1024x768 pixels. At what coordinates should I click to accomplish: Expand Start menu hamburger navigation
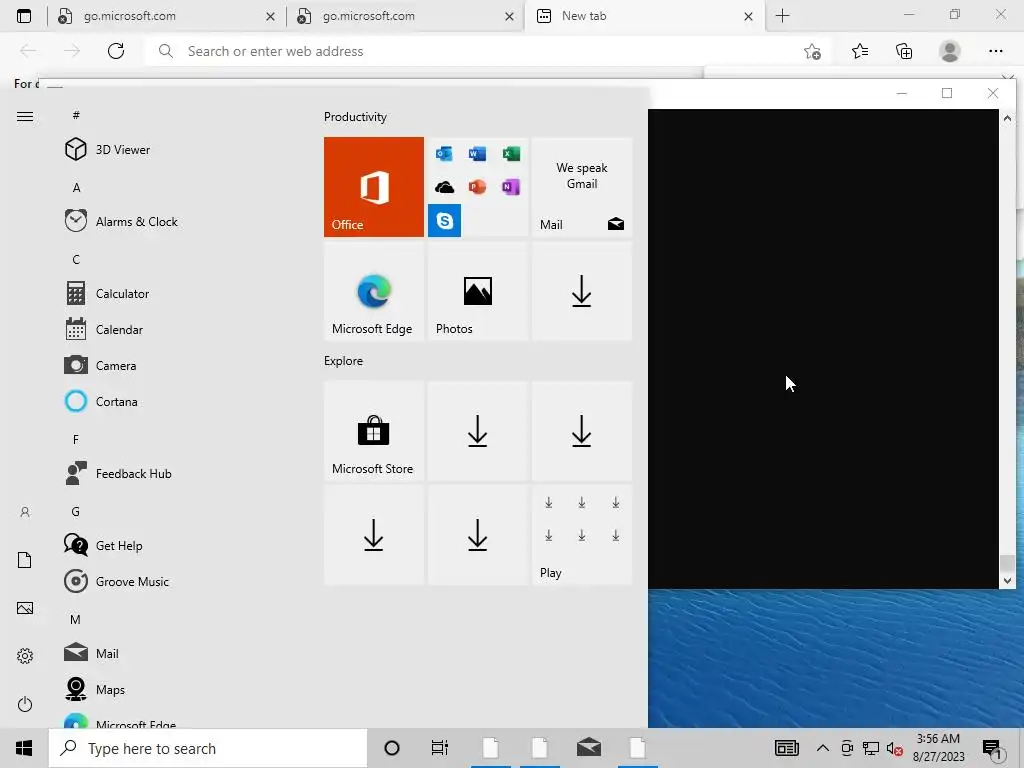coord(25,116)
